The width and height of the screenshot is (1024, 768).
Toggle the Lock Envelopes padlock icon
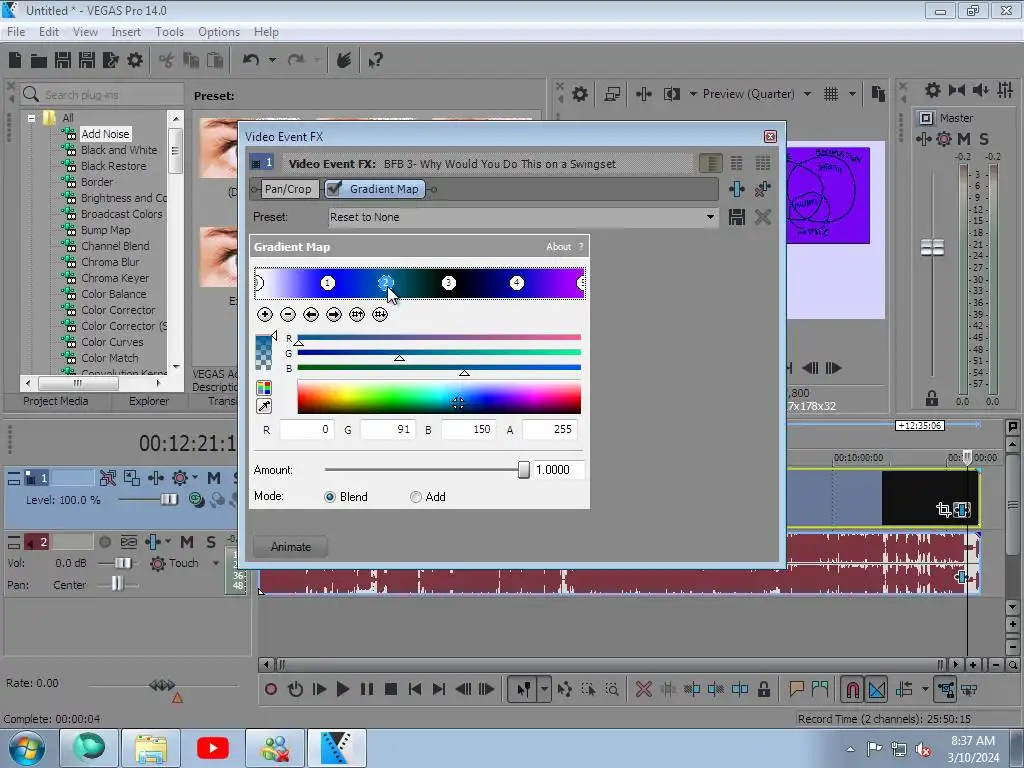tap(763, 689)
